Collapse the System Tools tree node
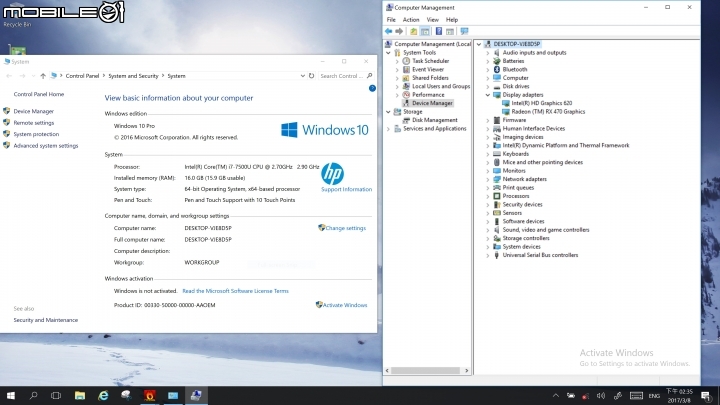Image resolution: width=720 pixels, height=405 pixels. click(388, 53)
